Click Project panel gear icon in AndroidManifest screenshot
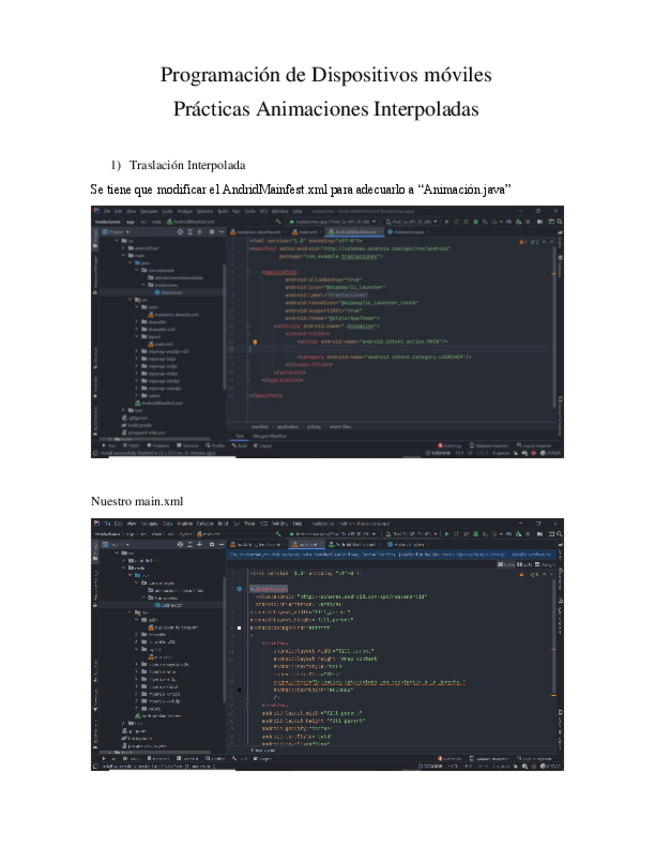Screen dimensions: 655x848 tap(211, 231)
